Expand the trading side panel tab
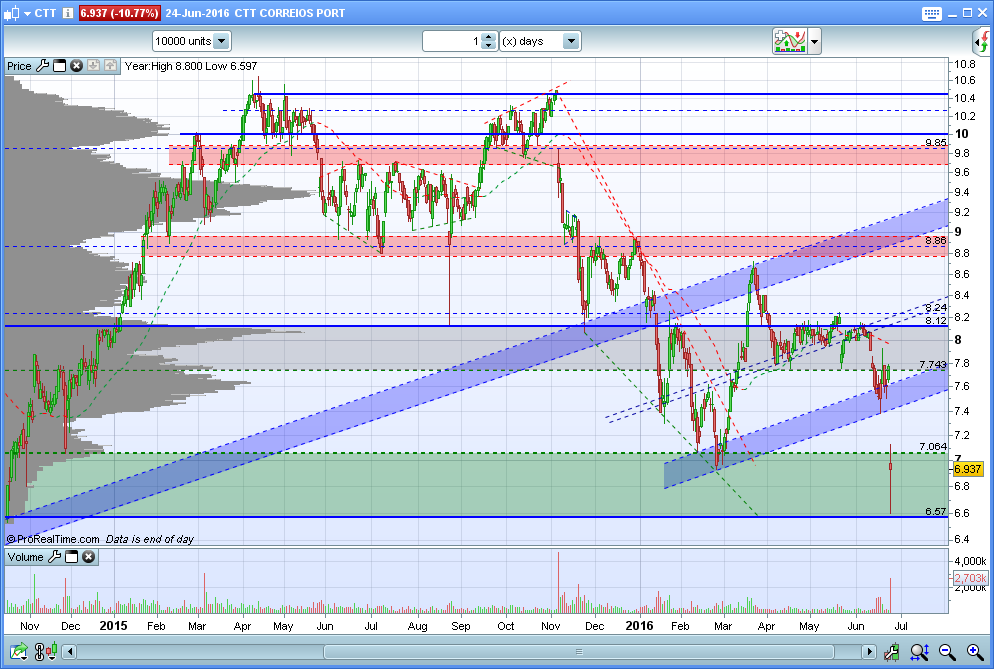 tap(981, 42)
